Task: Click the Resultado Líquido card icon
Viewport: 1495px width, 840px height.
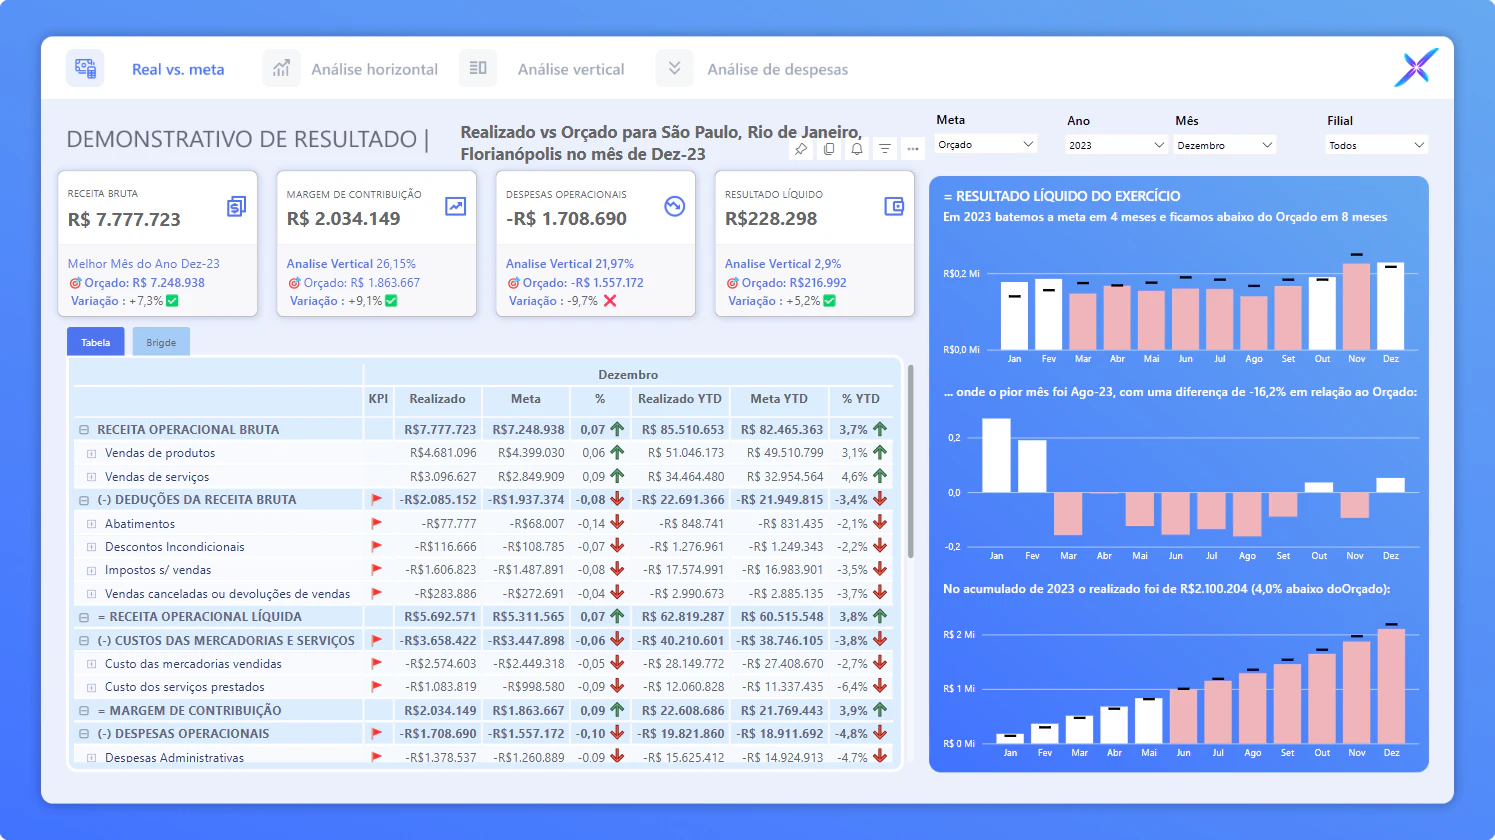Action: click(x=894, y=206)
